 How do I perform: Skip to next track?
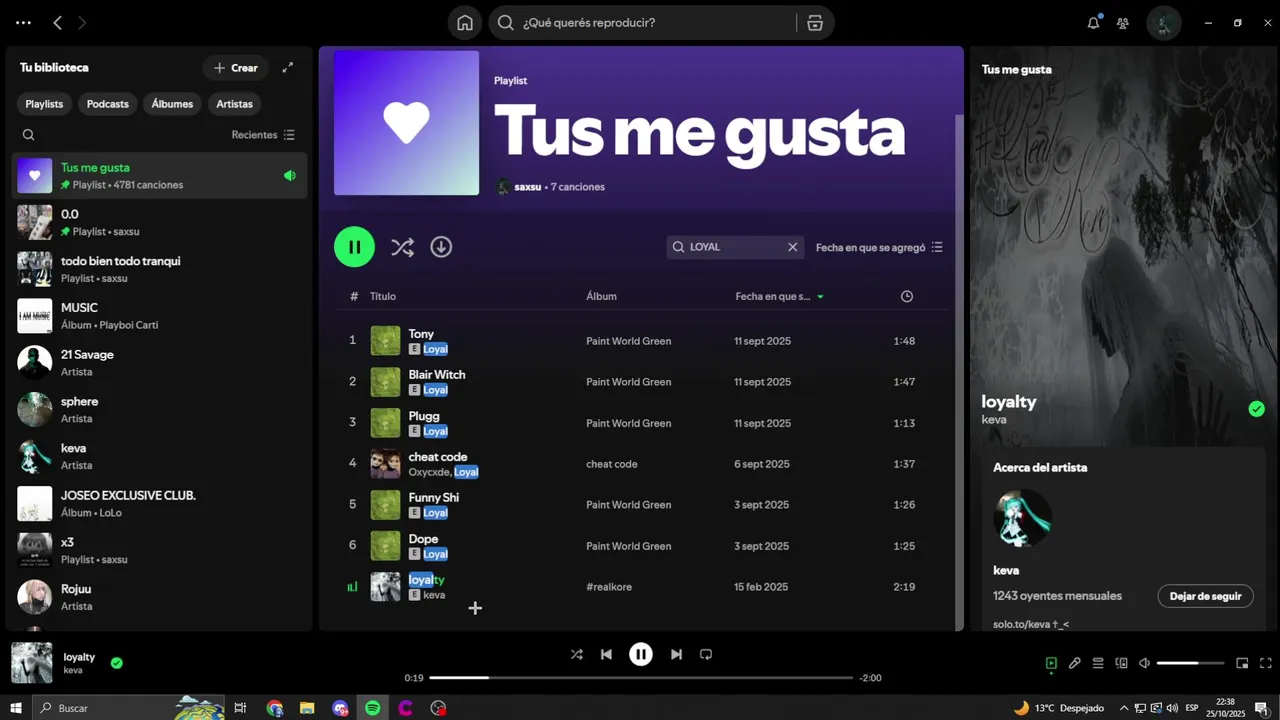point(676,654)
